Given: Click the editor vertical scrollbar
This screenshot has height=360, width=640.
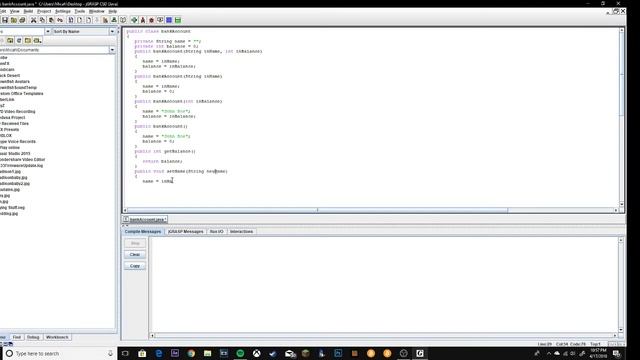Looking at the screenshot, I should coord(622,117).
